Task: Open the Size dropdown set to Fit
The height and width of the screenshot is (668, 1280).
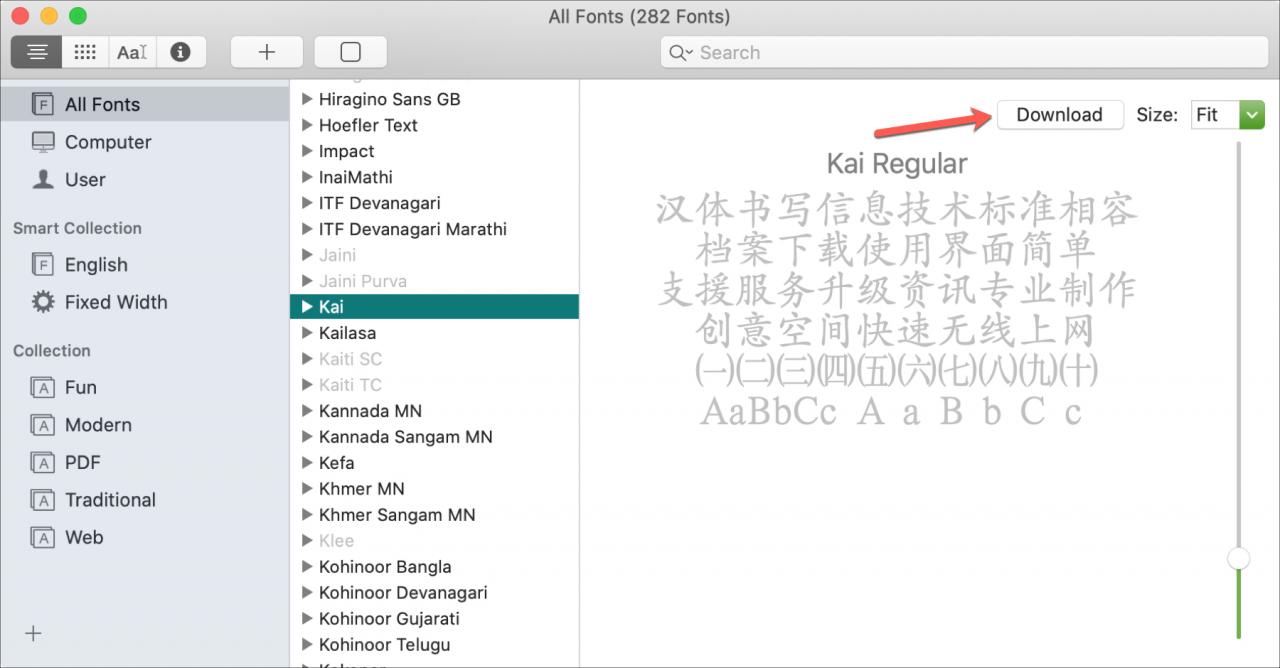Action: click(x=1228, y=115)
